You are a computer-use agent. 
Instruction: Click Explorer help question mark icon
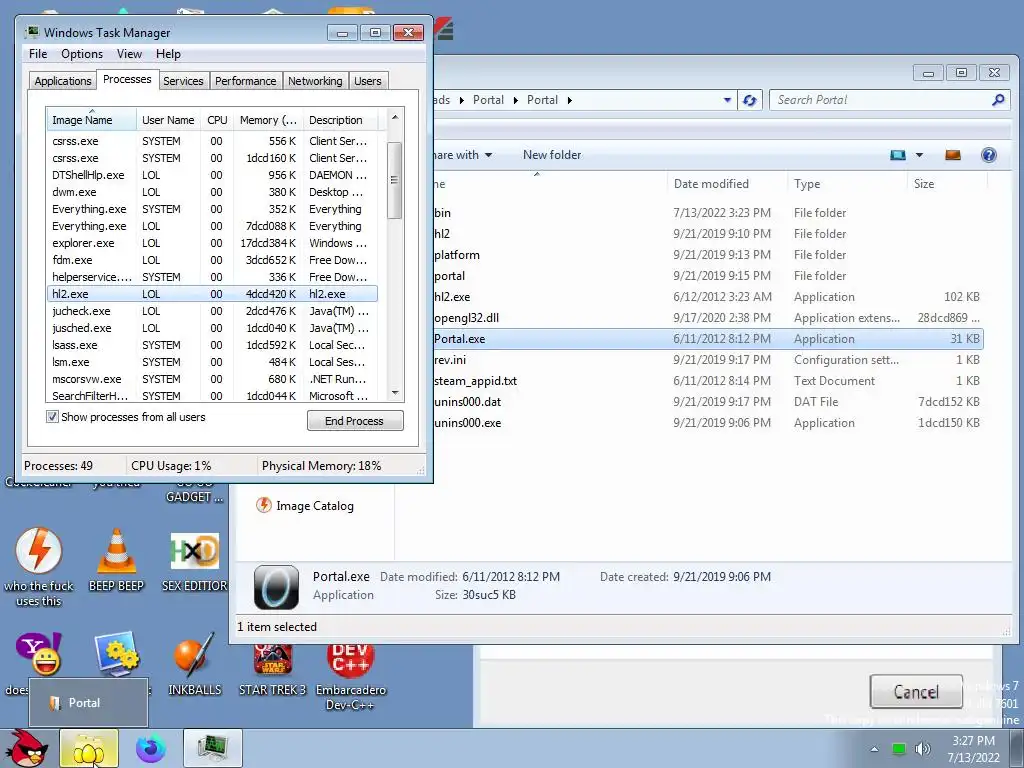[989, 155]
